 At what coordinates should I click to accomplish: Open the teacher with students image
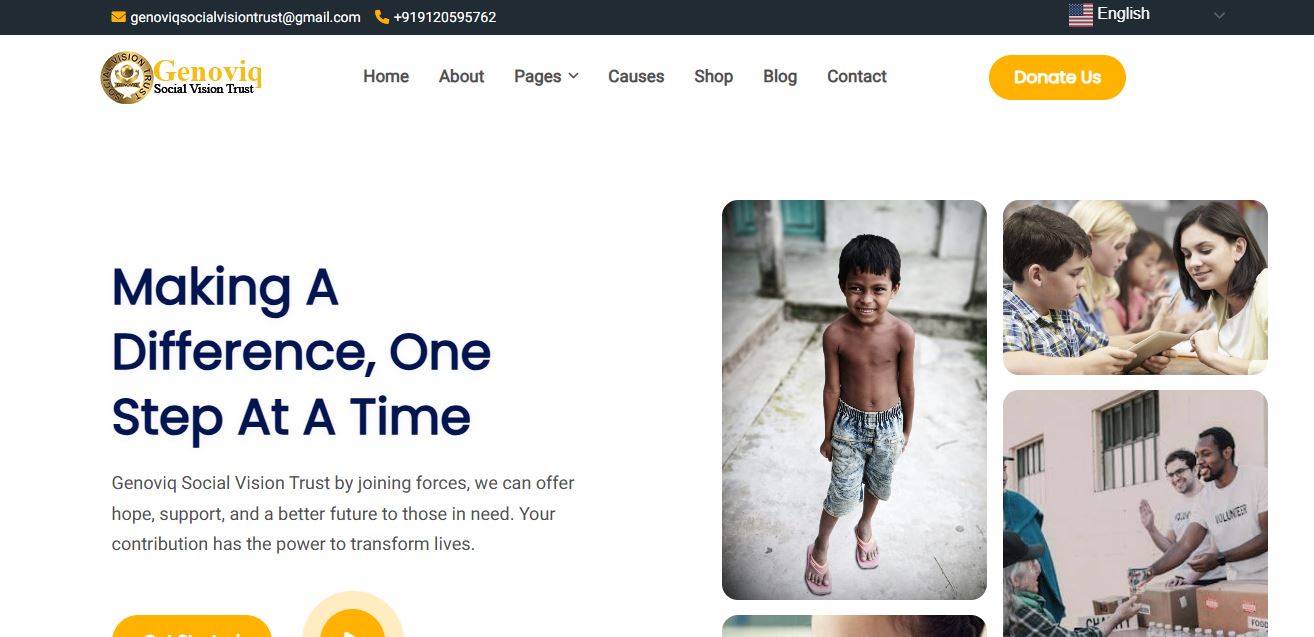coord(1135,287)
